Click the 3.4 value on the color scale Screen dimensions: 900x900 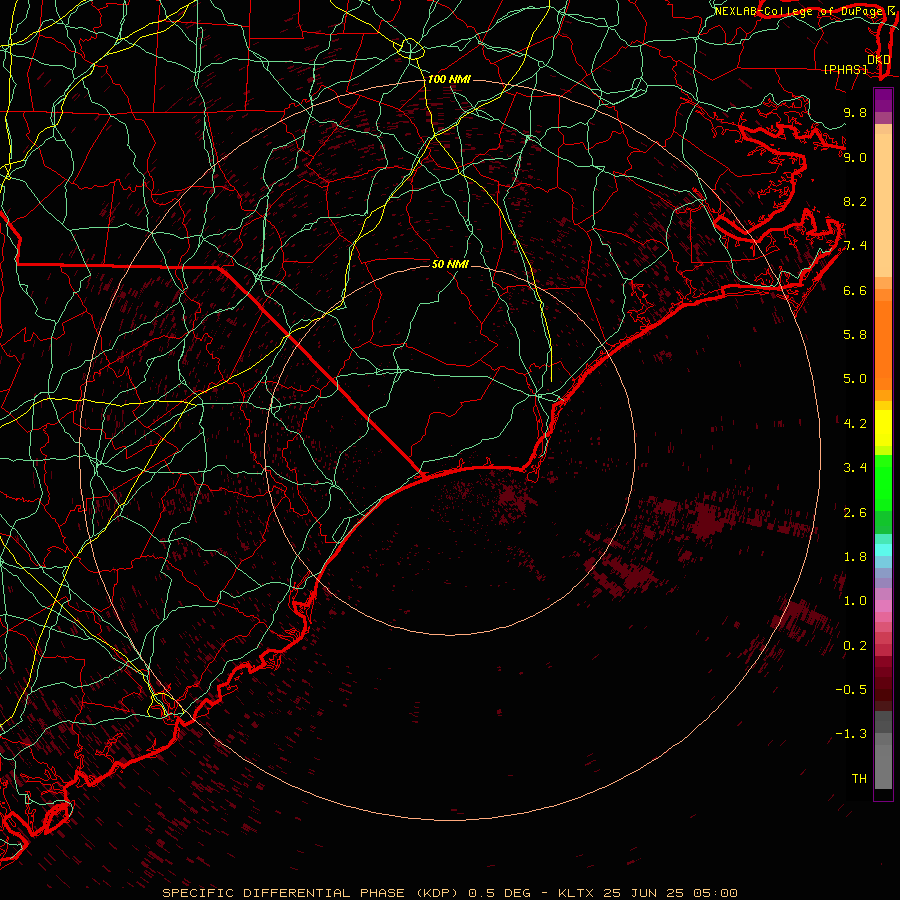tap(855, 468)
